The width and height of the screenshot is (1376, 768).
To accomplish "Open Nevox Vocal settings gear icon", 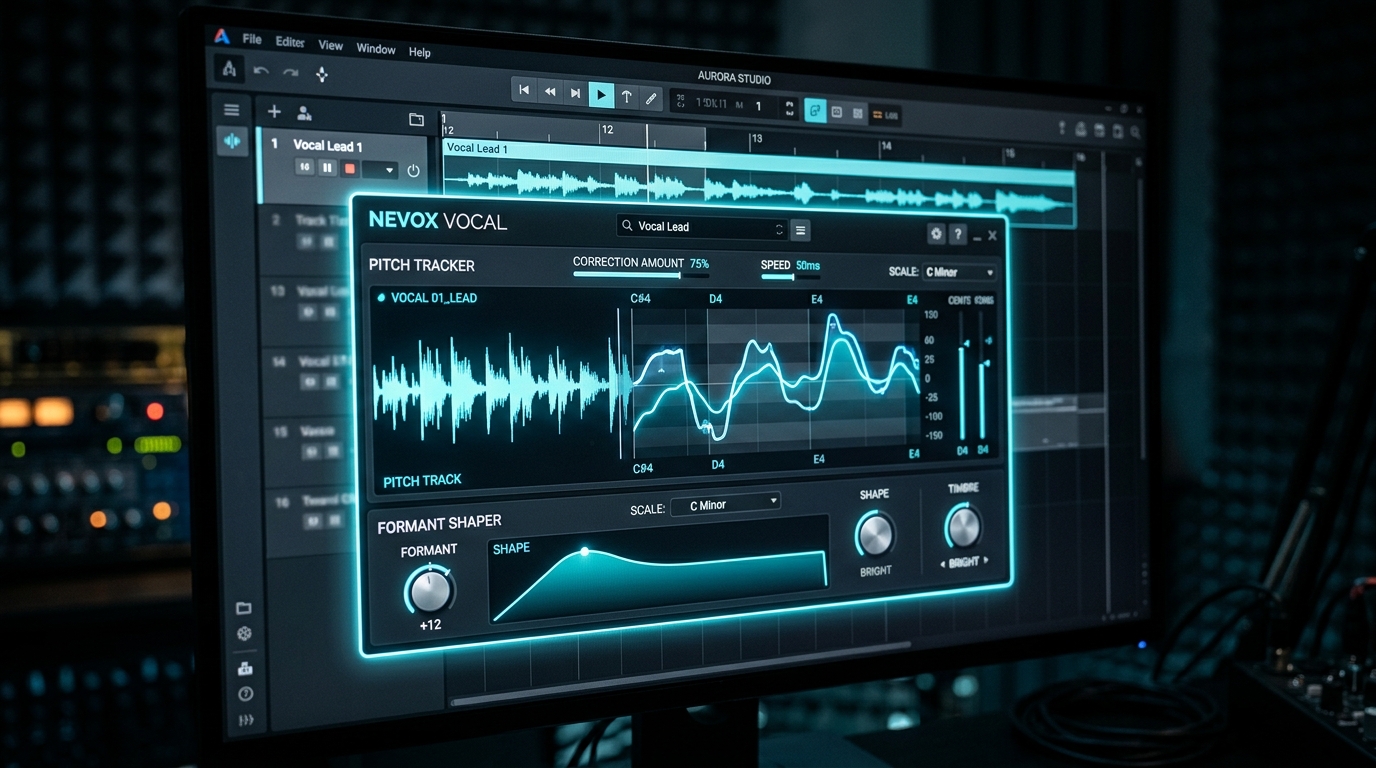I will (936, 234).
